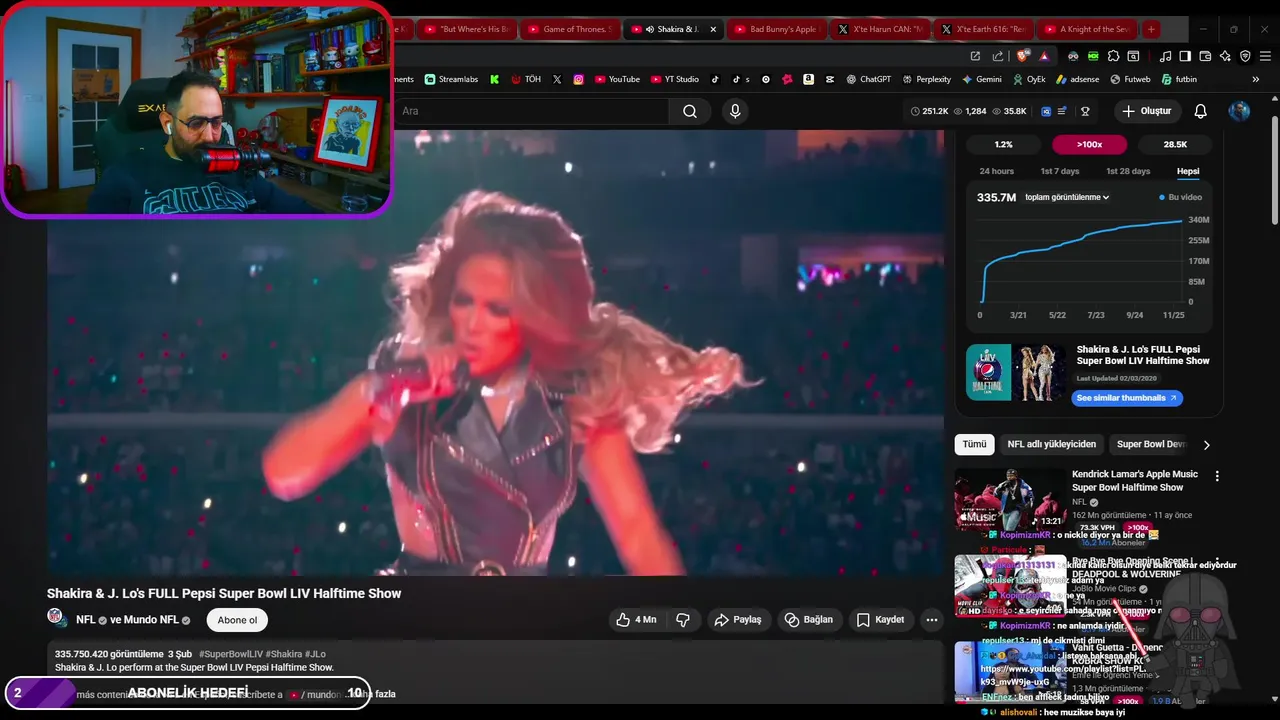Screen dimensions: 1280x720
Task: Click the share page icon in address bar
Action: [998, 56]
